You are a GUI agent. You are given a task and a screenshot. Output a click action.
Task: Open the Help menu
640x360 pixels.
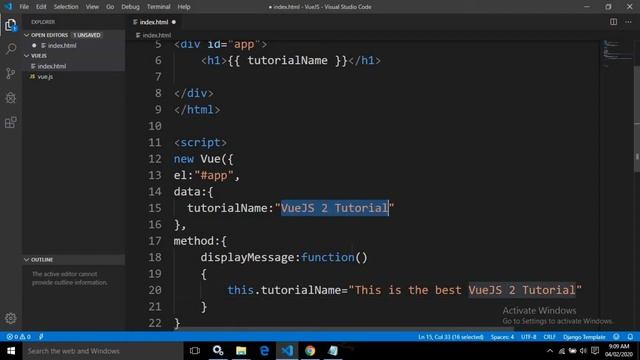click(x=184, y=7)
